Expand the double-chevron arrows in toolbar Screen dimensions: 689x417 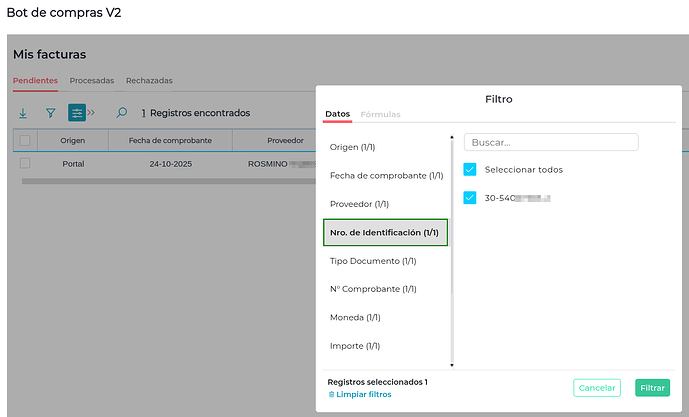[x=92, y=113]
